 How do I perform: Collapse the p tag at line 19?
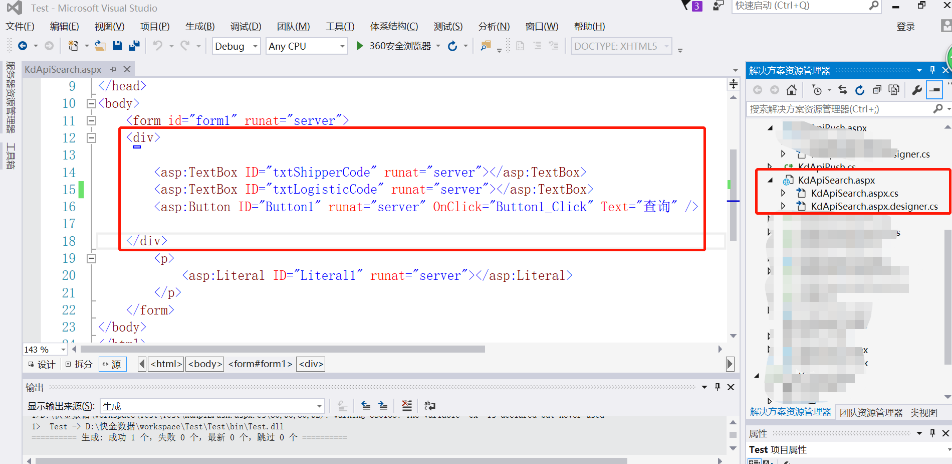[92, 258]
